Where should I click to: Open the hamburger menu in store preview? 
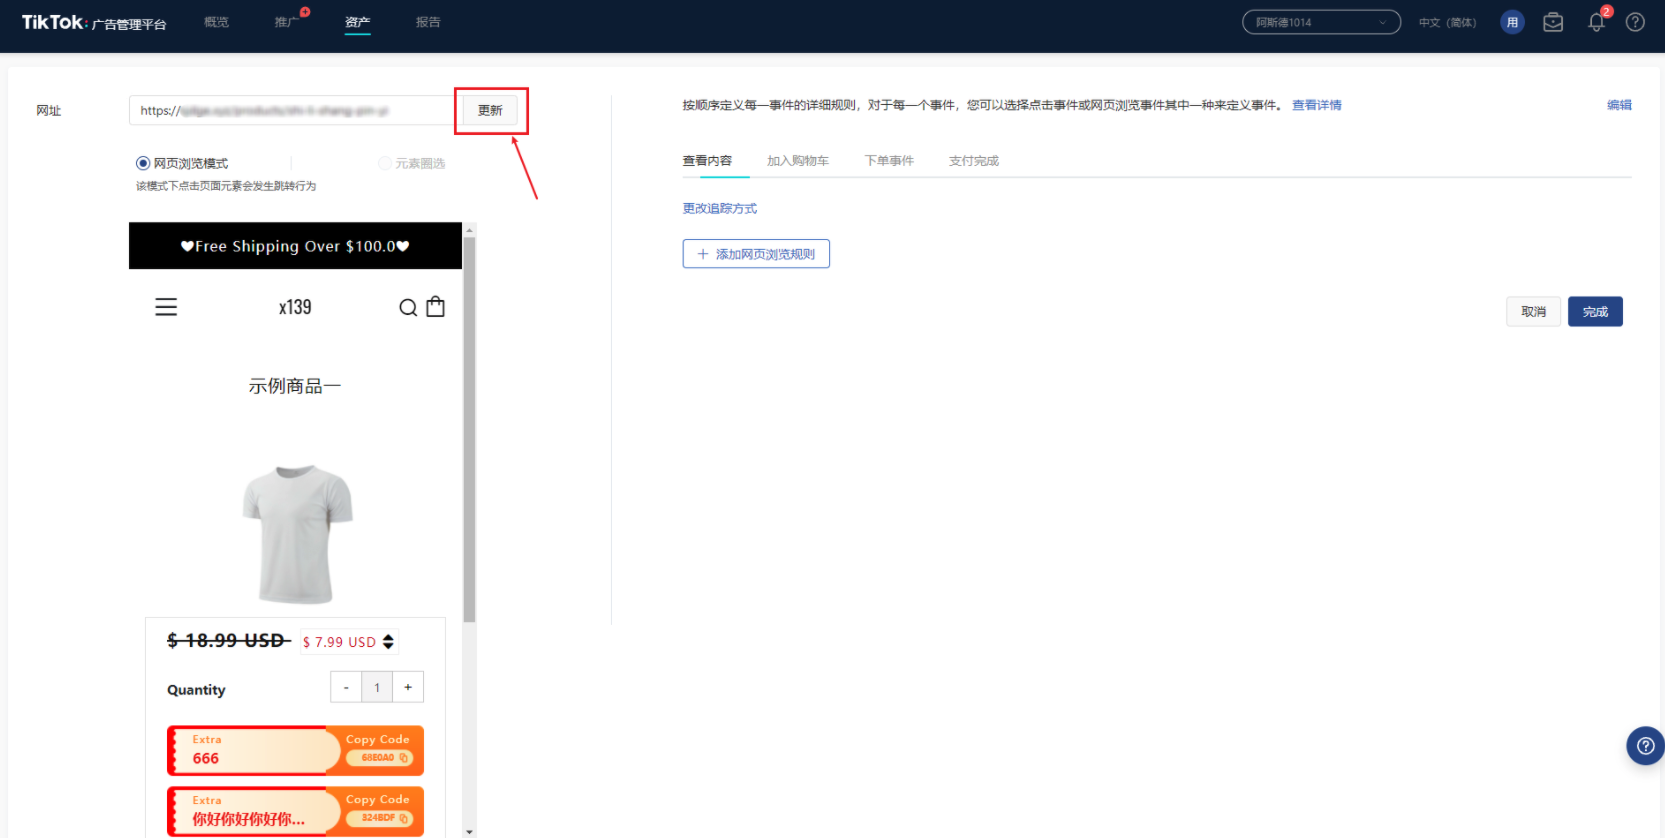[166, 307]
